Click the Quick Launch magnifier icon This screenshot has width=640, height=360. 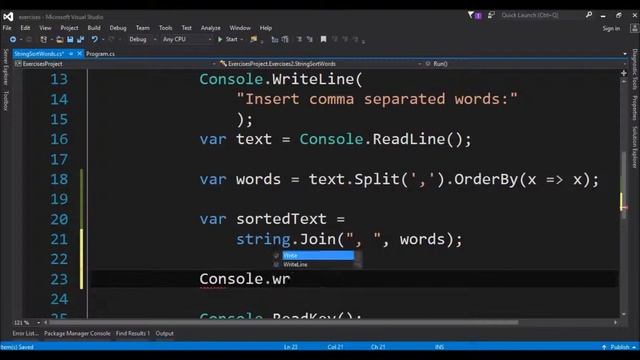pyautogui.click(x=589, y=15)
